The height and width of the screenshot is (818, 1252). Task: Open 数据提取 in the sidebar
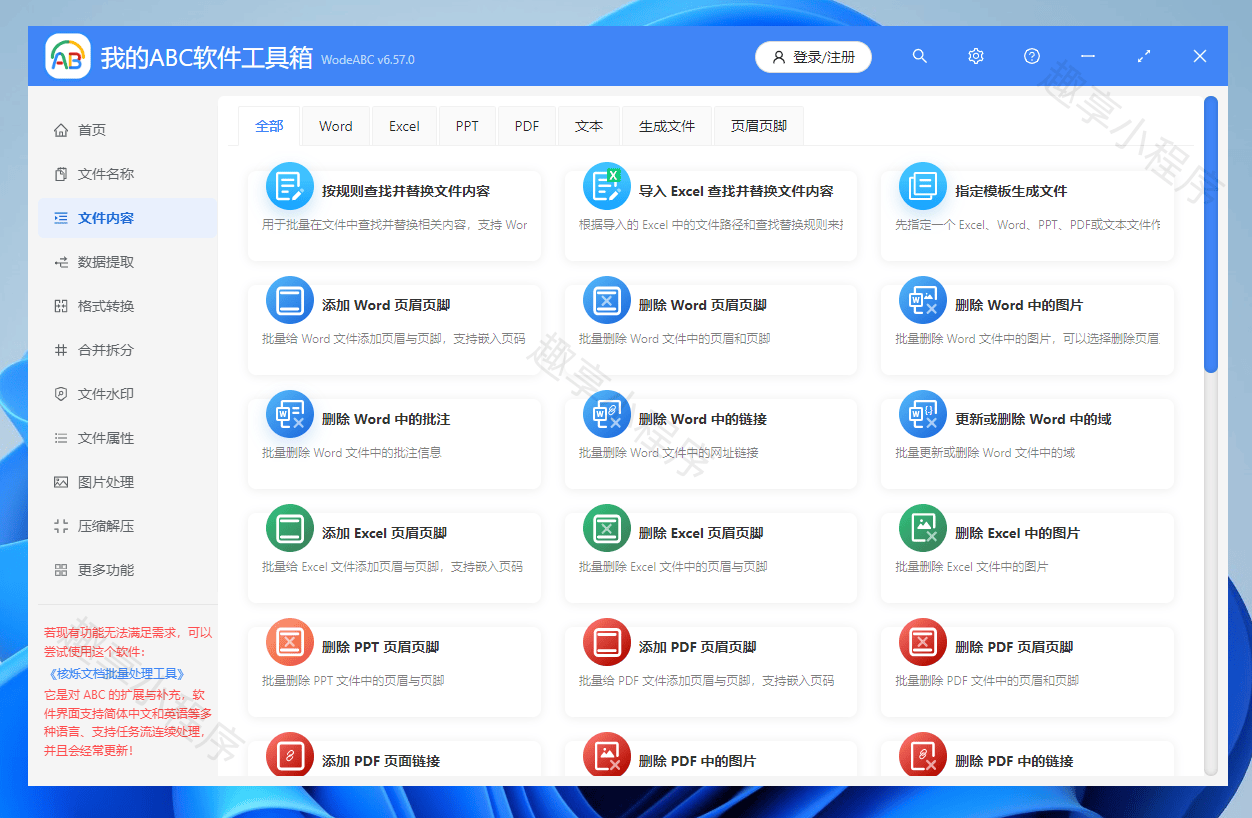[127, 262]
